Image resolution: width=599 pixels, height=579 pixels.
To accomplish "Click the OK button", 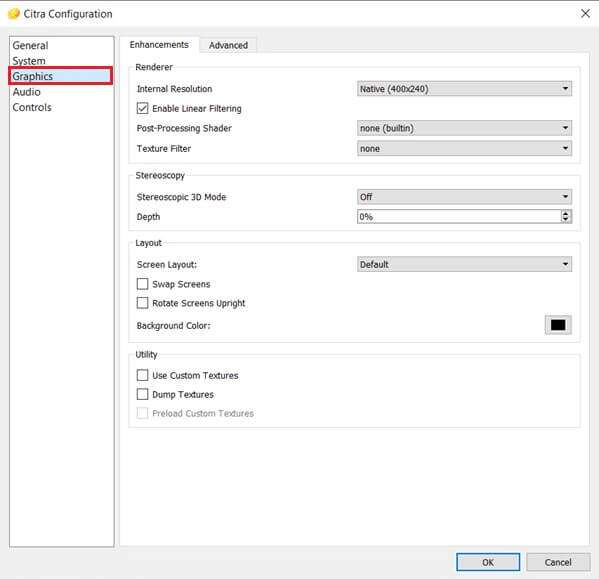I will [x=488, y=562].
